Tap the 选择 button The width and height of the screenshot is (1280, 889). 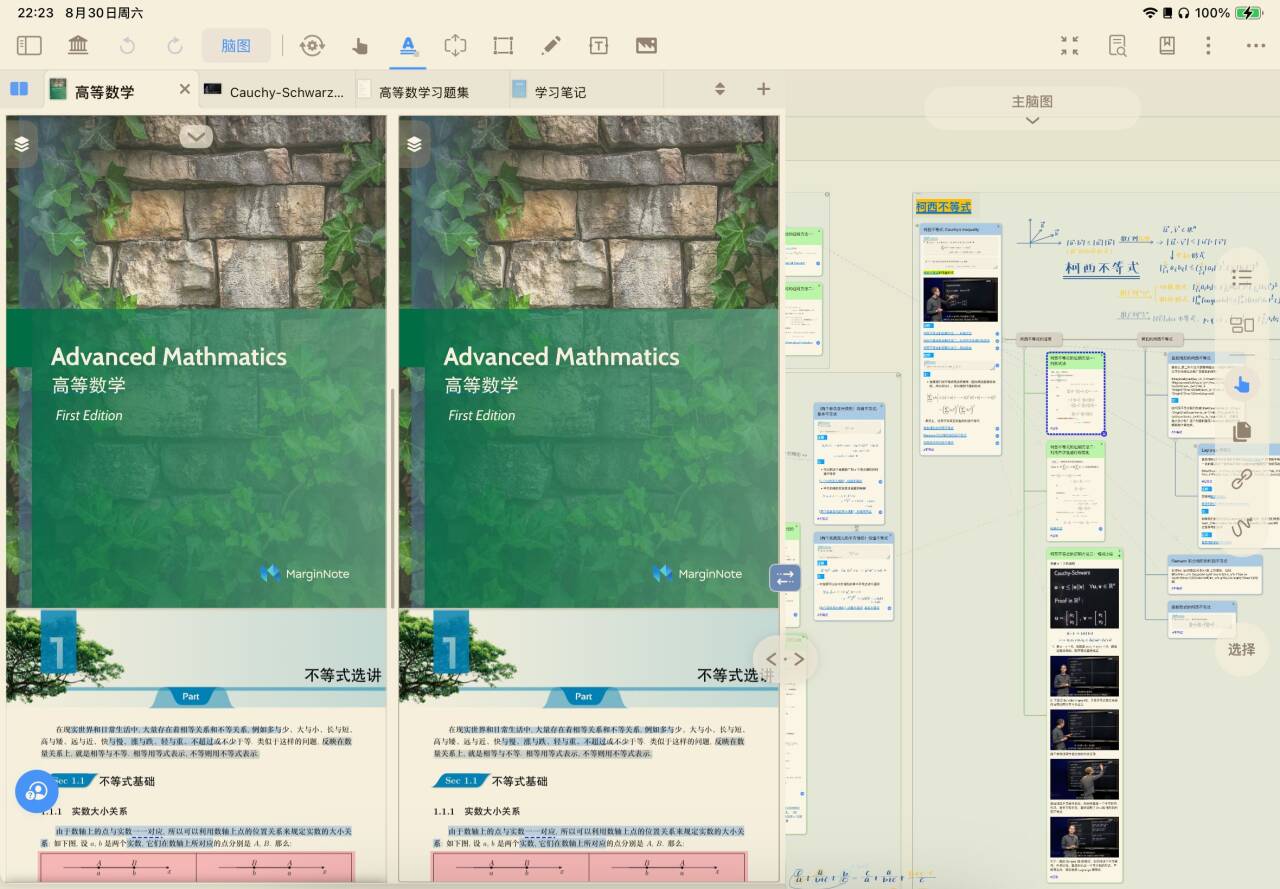click(x=1241, y=649)
